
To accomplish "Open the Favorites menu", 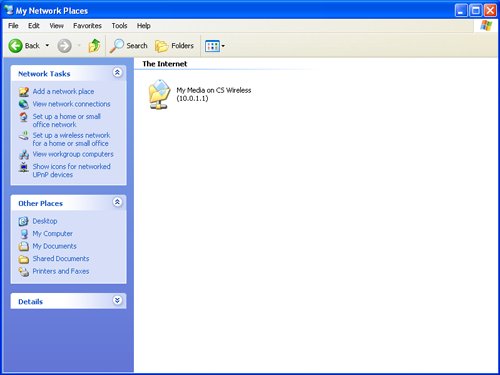I will coord(87,26).
